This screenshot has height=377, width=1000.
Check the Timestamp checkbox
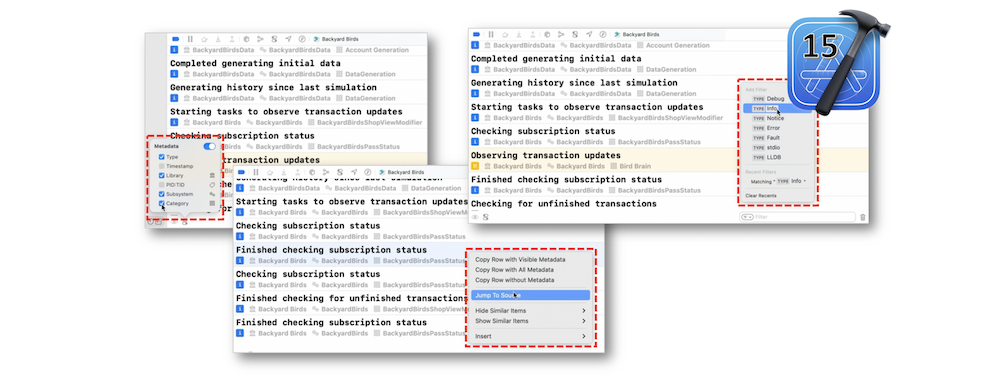162,166
